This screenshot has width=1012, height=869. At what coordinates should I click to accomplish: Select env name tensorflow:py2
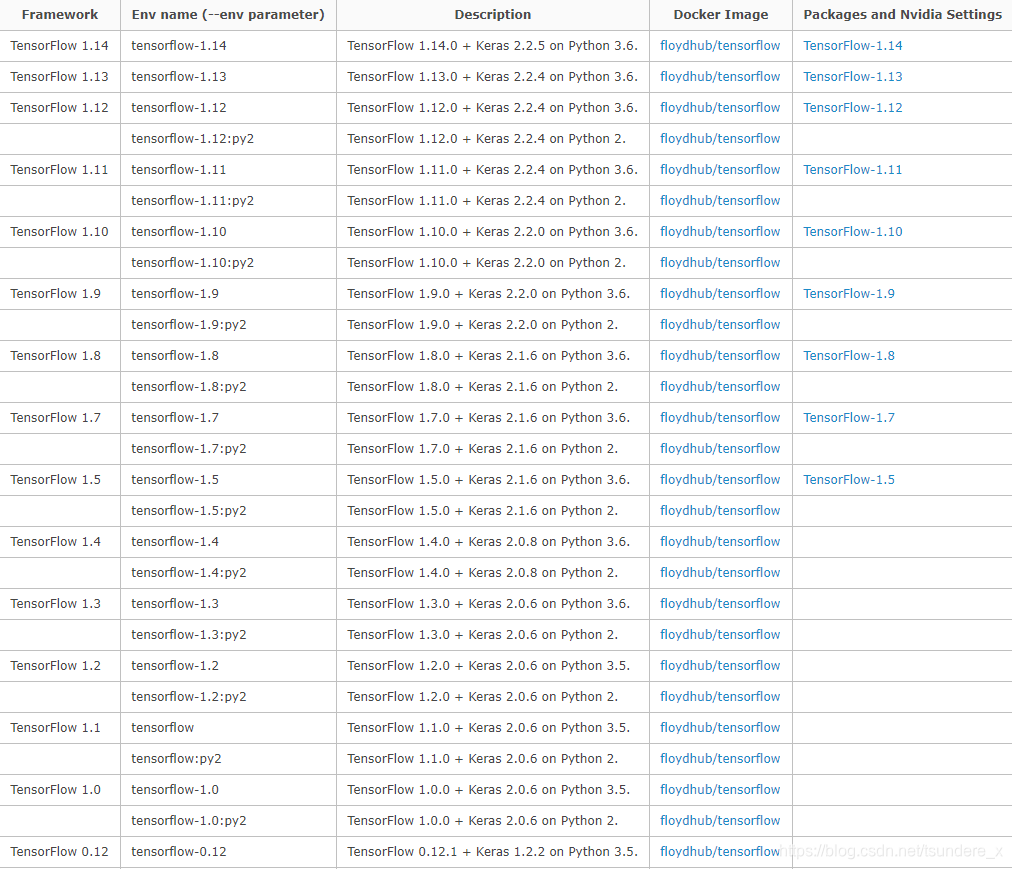click(x=176, y=759)
